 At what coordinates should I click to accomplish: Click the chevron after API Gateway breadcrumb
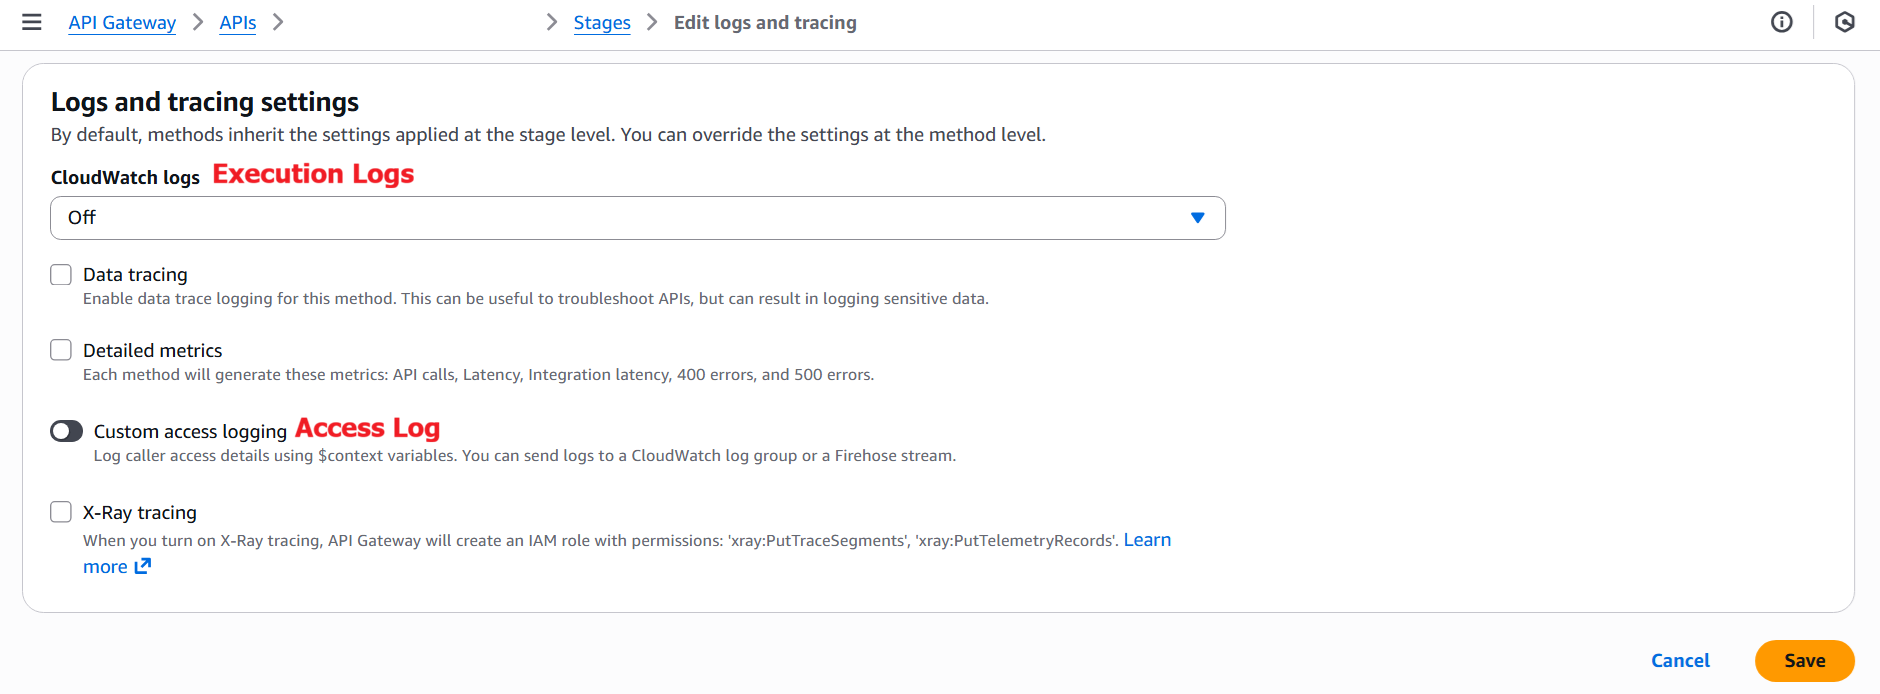click(x=198, y=22)
